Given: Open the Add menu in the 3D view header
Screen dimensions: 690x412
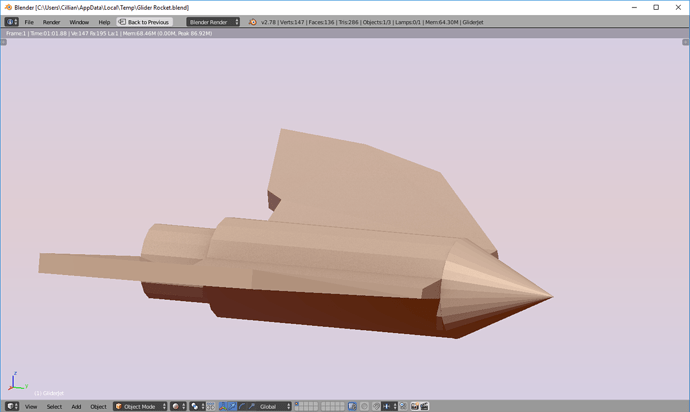Looking at the screenshot, I should point(76,406).
